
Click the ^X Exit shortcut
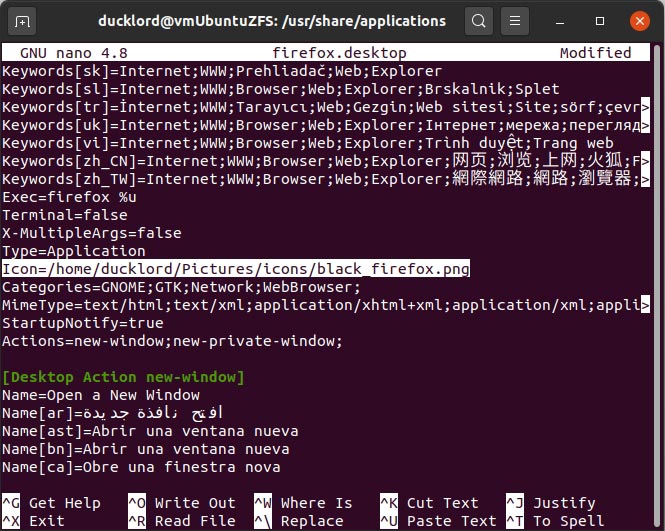[x=33, y=521]
